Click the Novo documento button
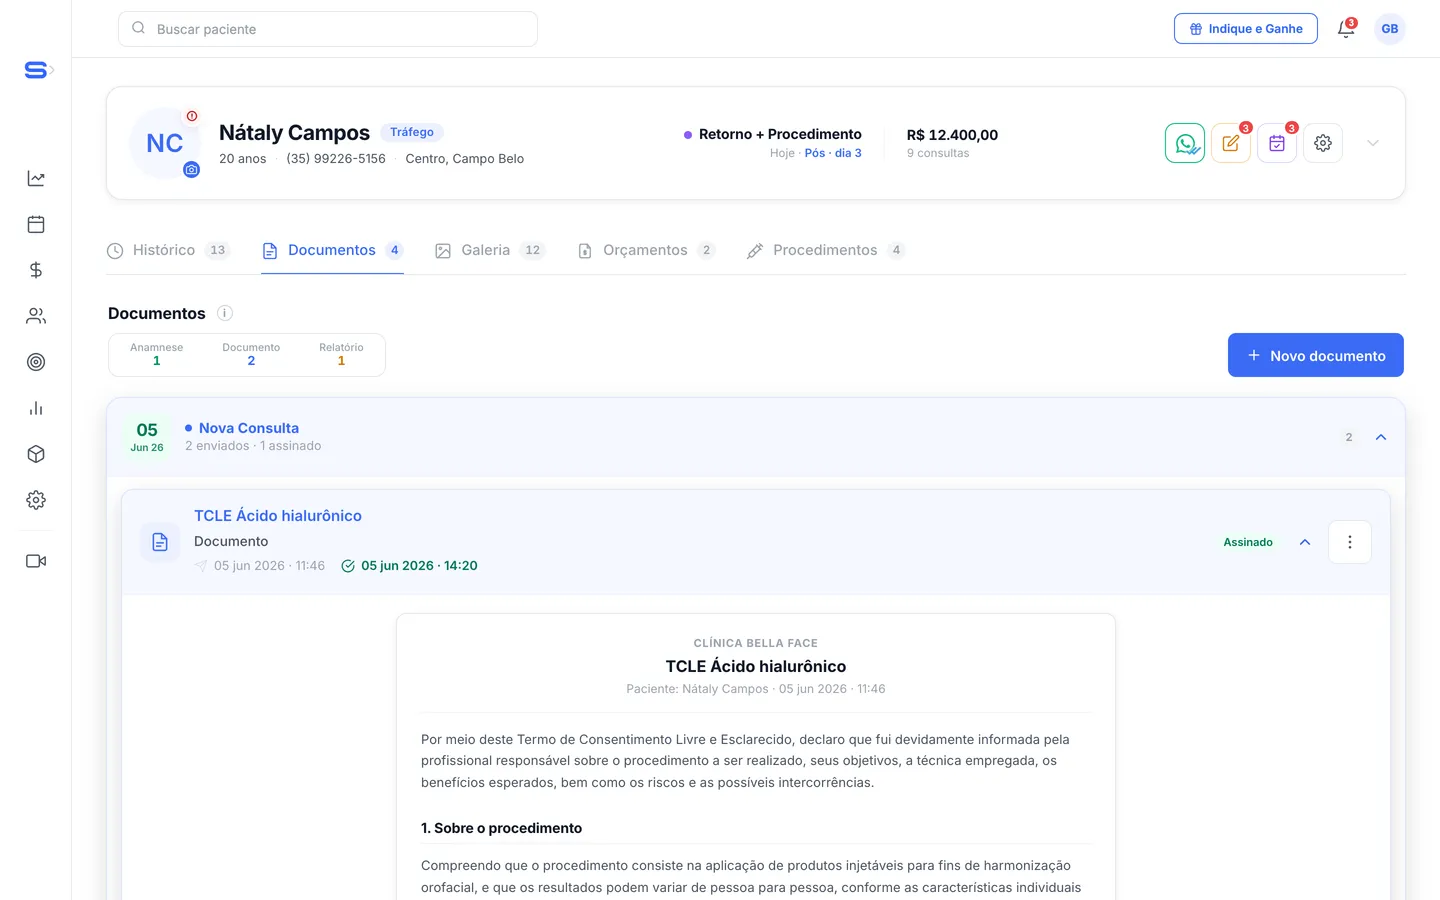The height and width of the screenshot is (900, 1440). 1316,355
